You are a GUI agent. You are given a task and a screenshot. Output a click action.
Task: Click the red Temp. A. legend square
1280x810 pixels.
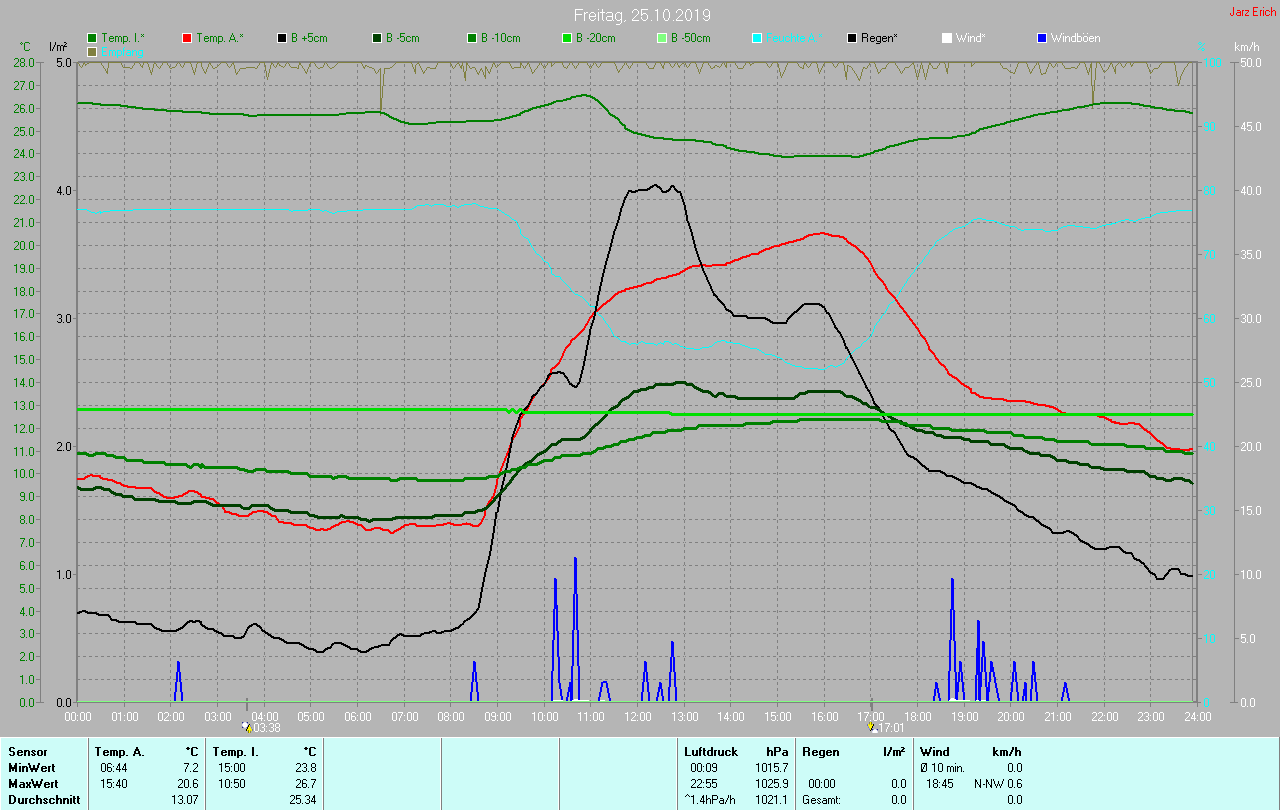(187, 38)
